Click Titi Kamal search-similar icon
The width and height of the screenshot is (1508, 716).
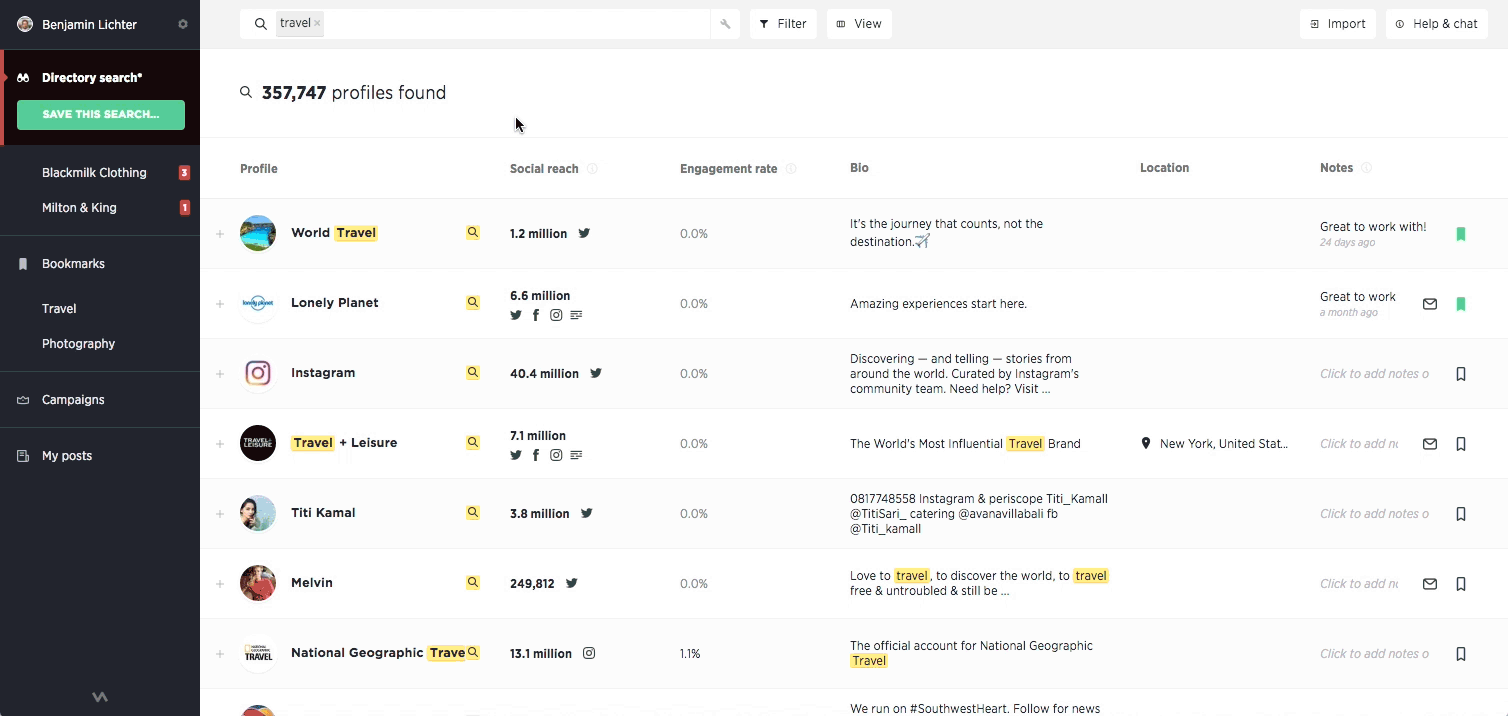pyautogui.click(x=473, y=512)
